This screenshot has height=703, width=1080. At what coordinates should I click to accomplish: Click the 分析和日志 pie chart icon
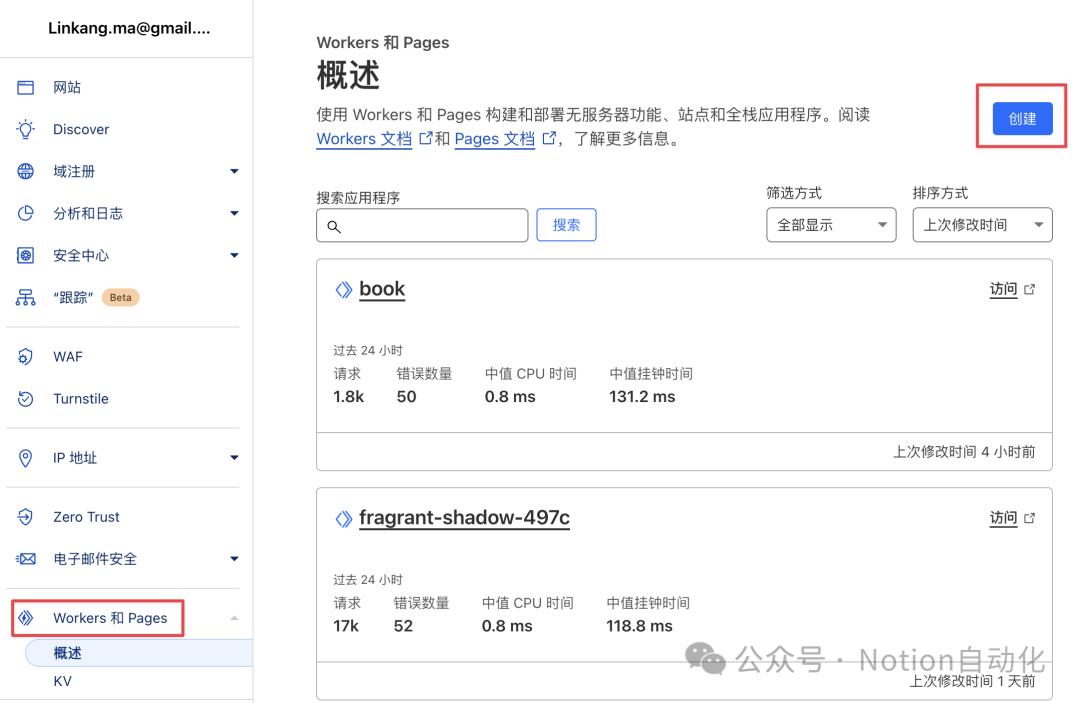pos(25,213)
